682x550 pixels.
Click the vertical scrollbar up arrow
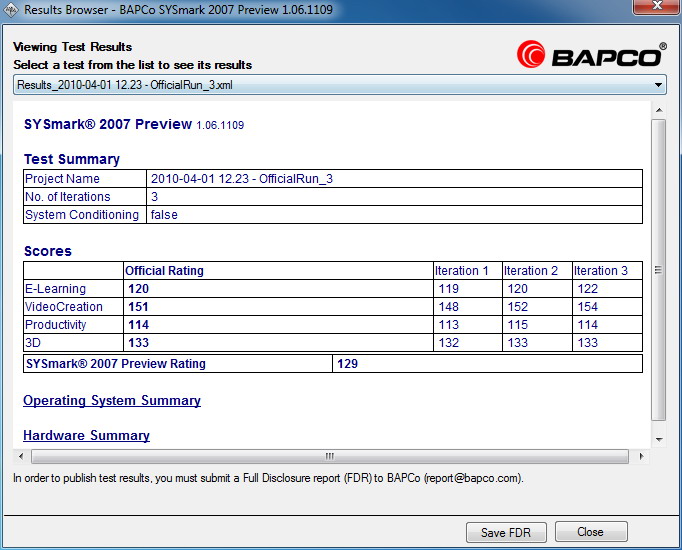pos(659,110)
